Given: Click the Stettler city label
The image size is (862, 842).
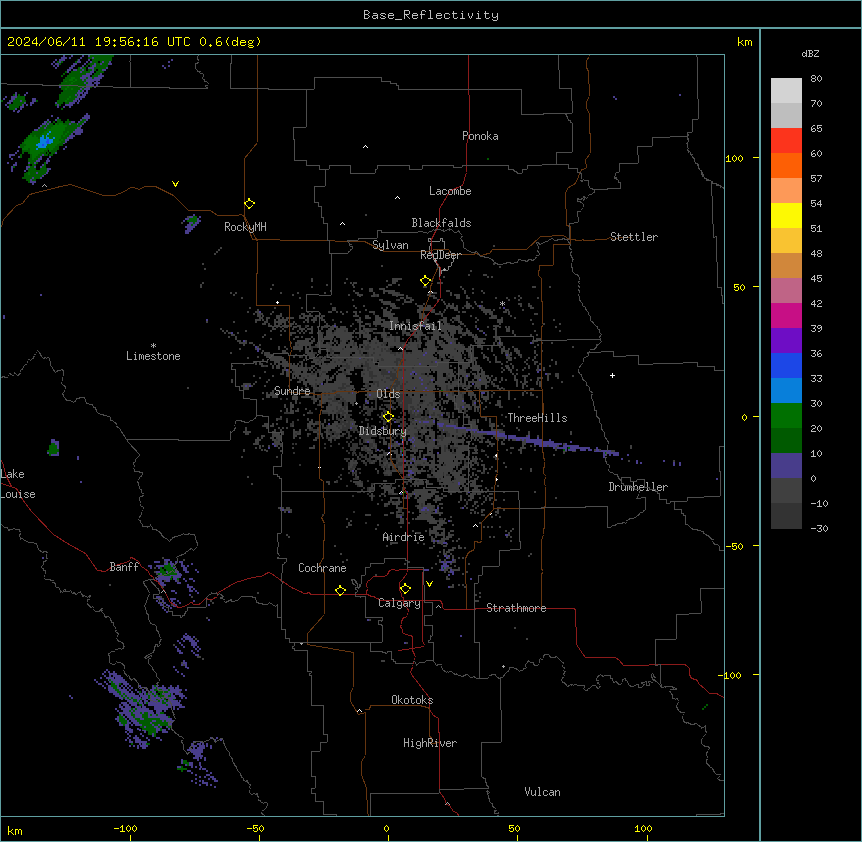Looking at the screenshot, I should 633,237.
